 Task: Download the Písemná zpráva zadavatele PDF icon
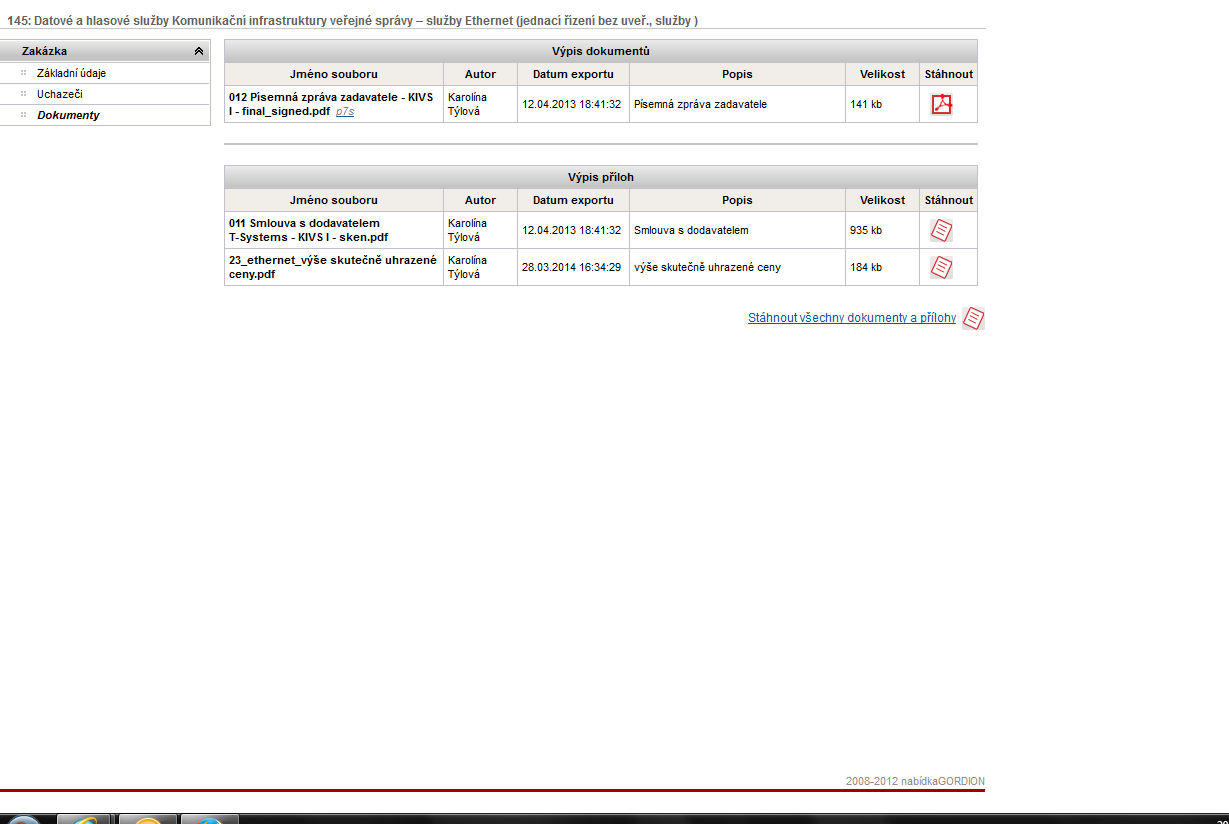pyautogui.click(x=941, y=105)
